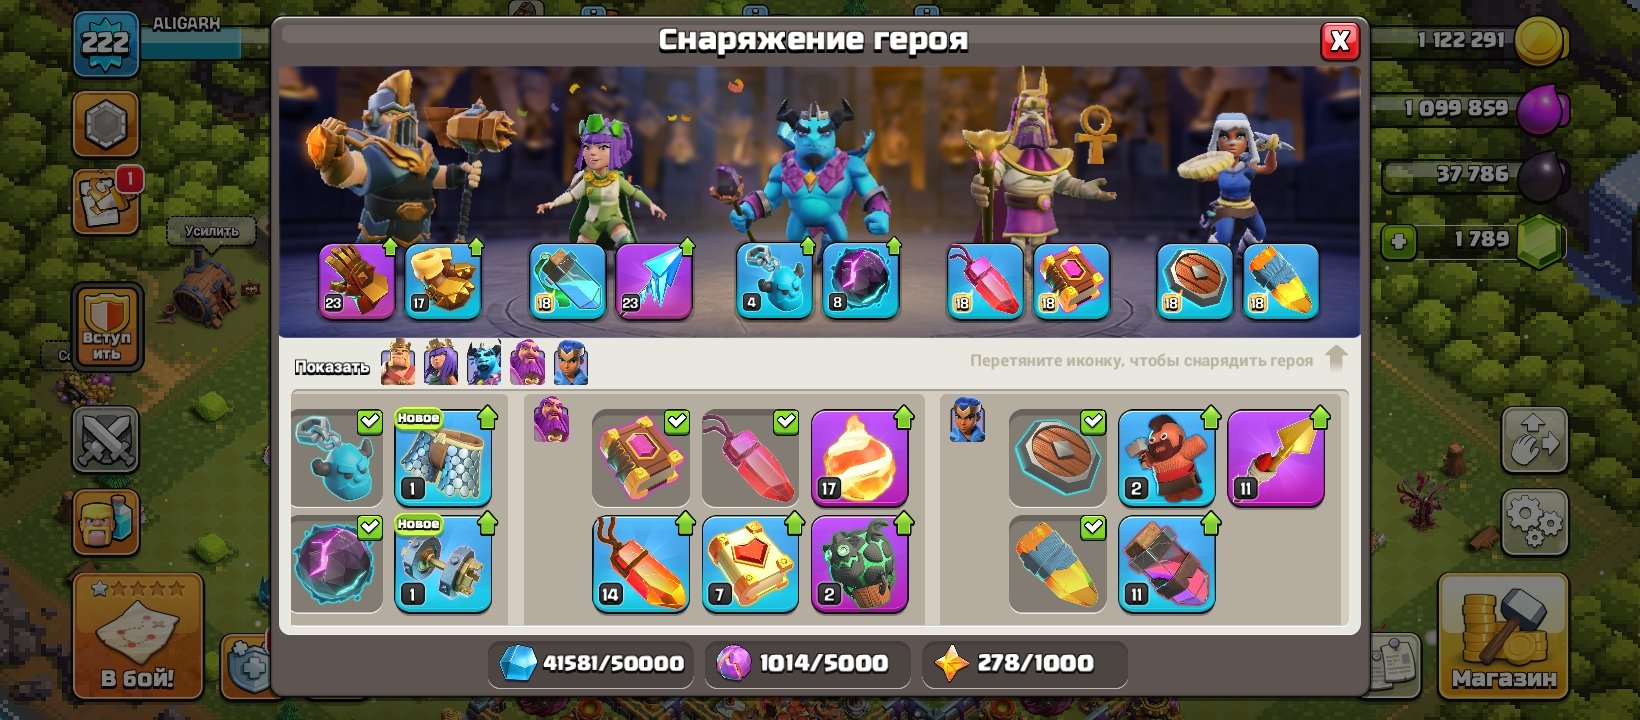This screenshot has width=1640, height=720.
Task: Tap the shiny ore 41581/50000 counter
Action: coord(591,663)
